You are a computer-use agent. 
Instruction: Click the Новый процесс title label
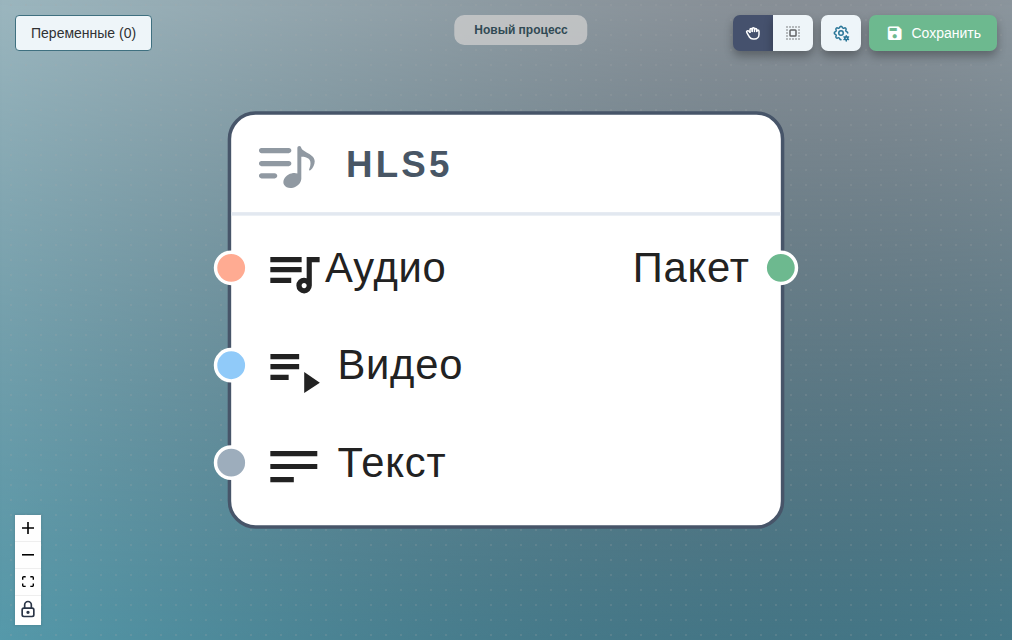(x=521, y=30)
